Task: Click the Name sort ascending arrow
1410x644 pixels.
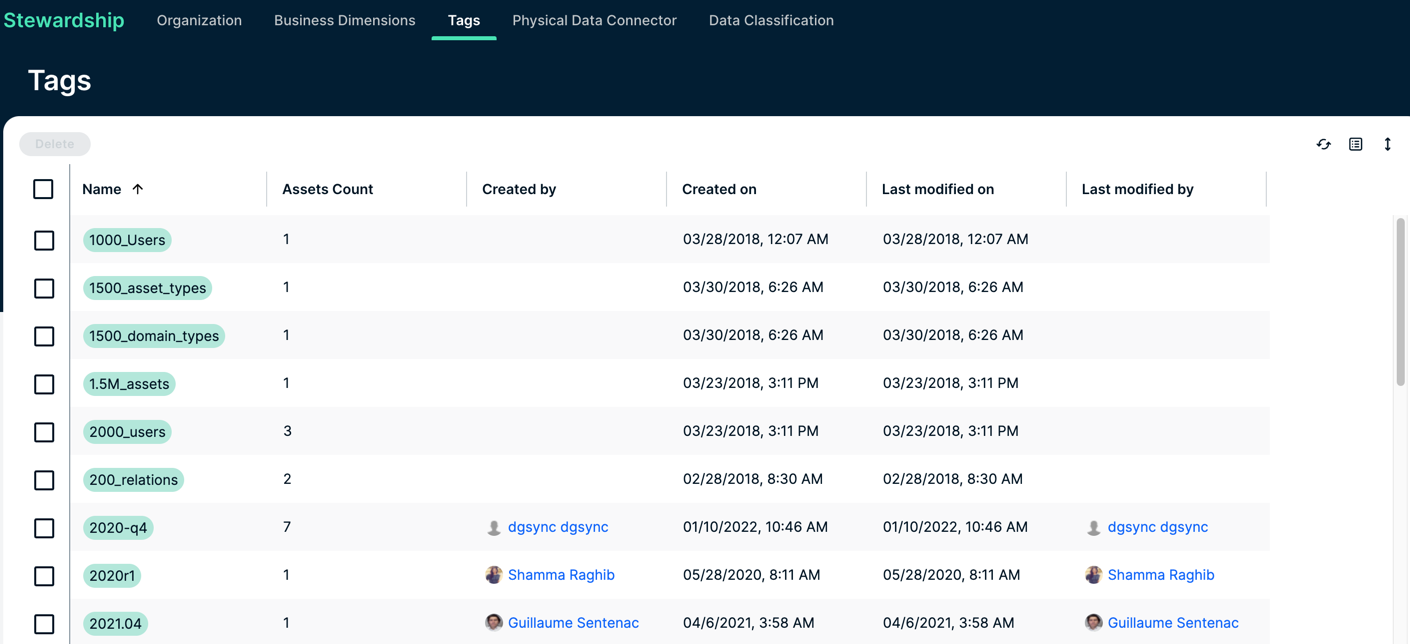Action: (x=138, y=189)
